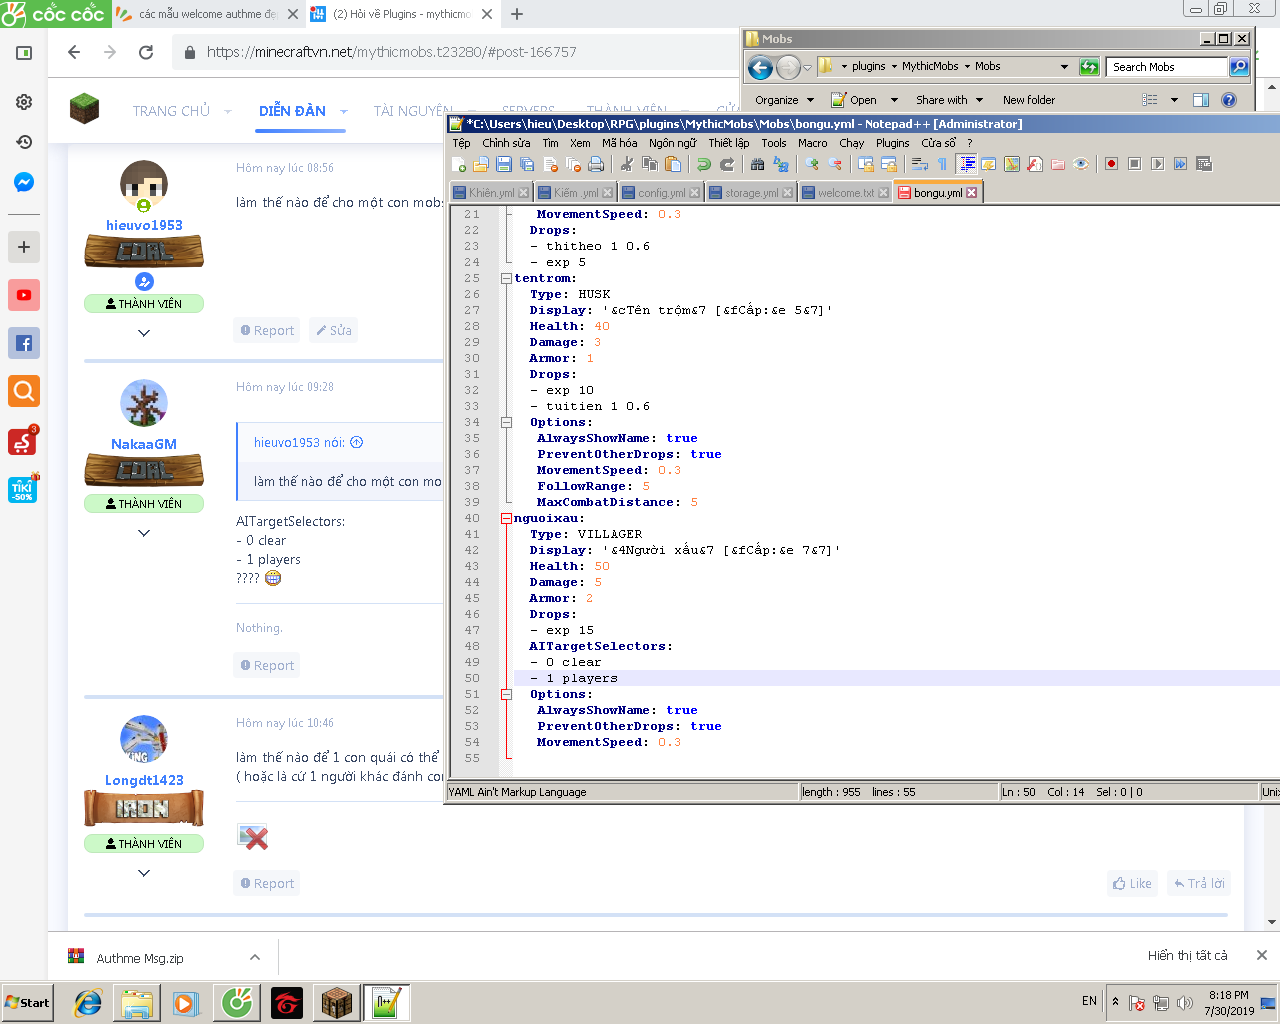Open Messenger in the Coc Coc sidebar
Image resolution: width=1280 pixels, height=1024 pixels.
[x=24, y=182]
